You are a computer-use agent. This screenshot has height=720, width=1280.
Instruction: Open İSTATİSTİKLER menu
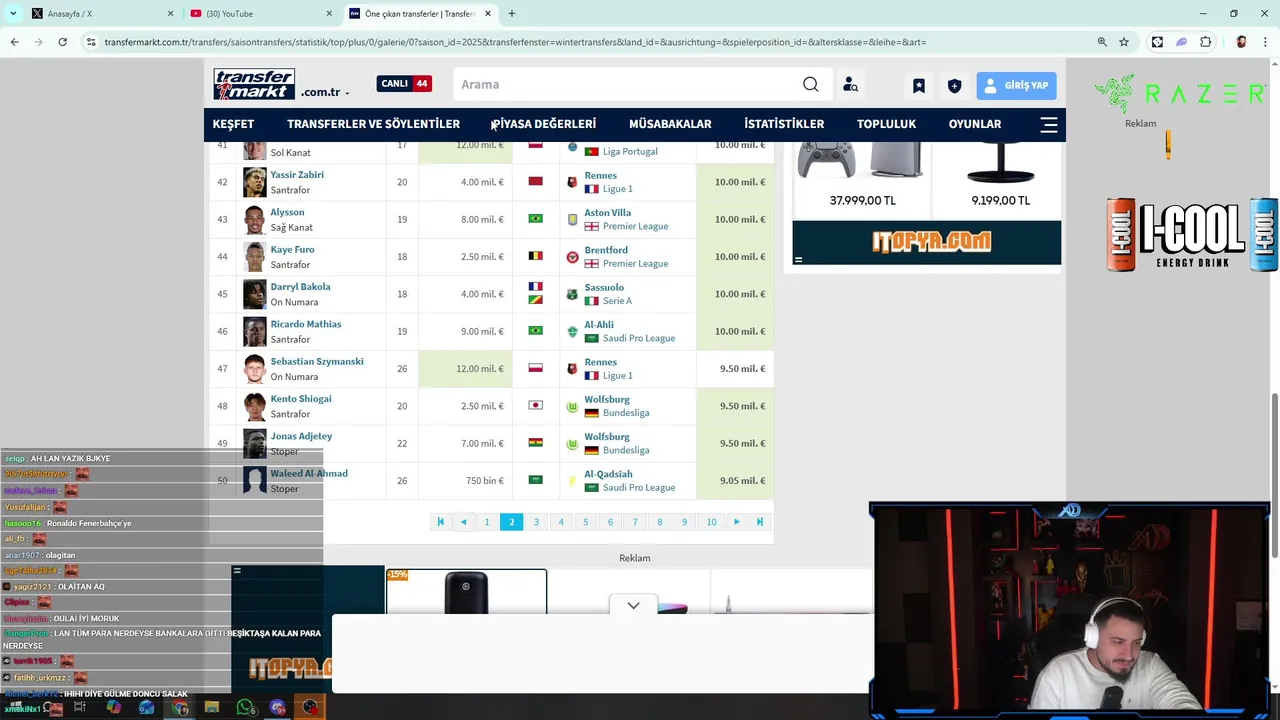coord(784,124)
